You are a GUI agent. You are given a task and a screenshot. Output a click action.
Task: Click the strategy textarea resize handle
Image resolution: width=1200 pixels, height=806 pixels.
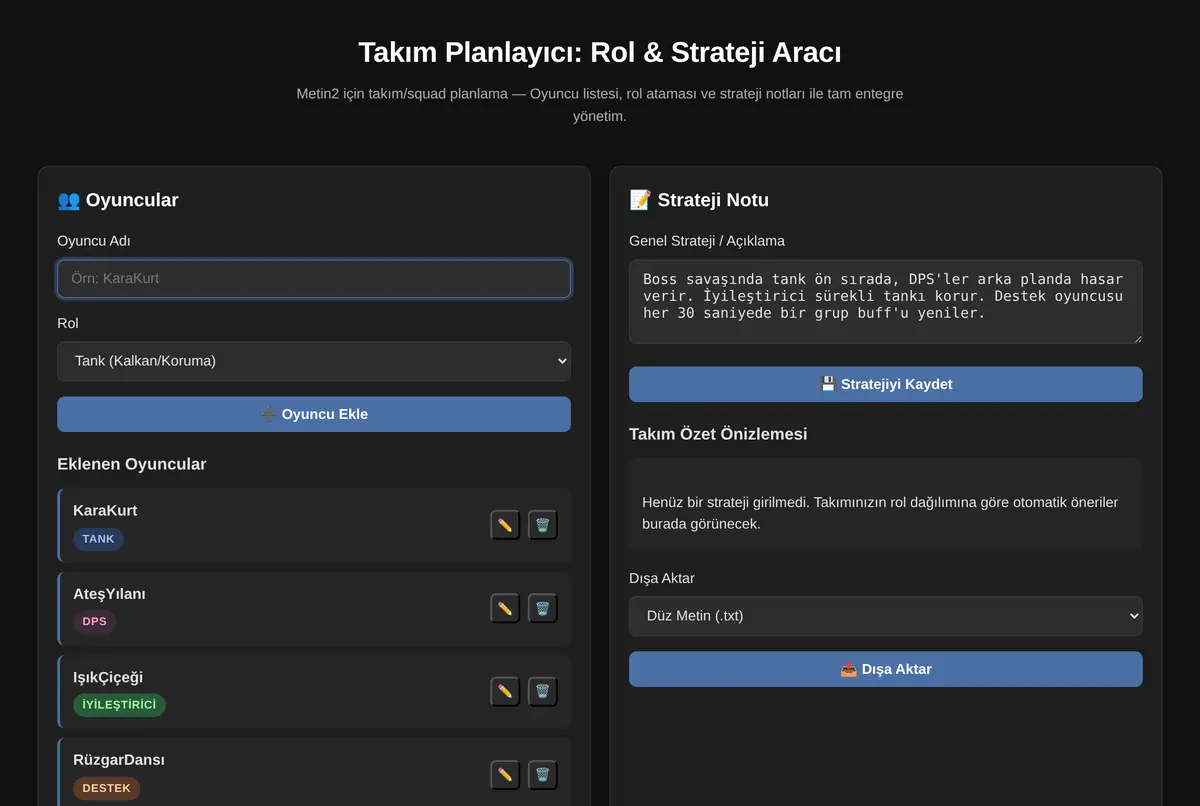tap(1136, 338)
